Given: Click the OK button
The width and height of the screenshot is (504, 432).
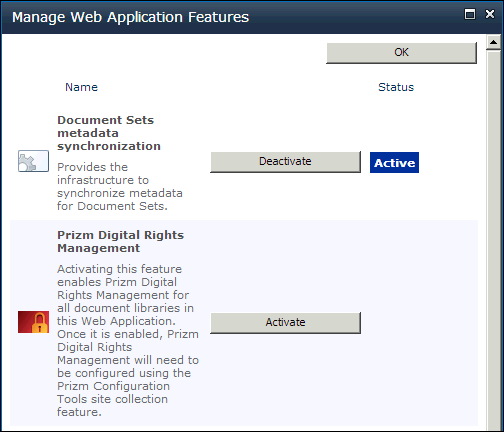Looking at the screenshot, I should pyautogui.click(x=401, y=53).
